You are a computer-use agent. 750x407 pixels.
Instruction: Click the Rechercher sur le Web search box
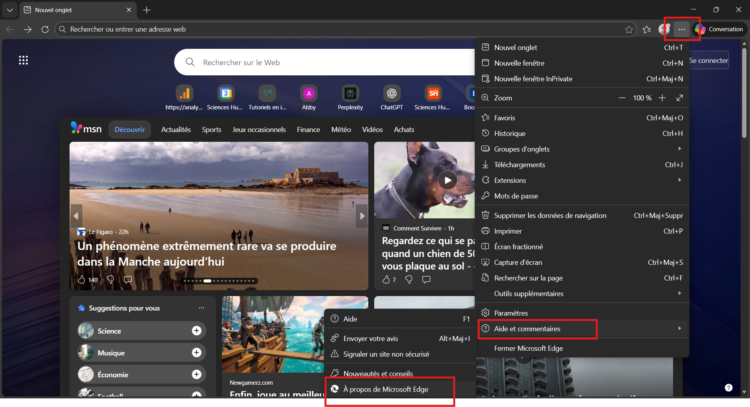point(325,62)
